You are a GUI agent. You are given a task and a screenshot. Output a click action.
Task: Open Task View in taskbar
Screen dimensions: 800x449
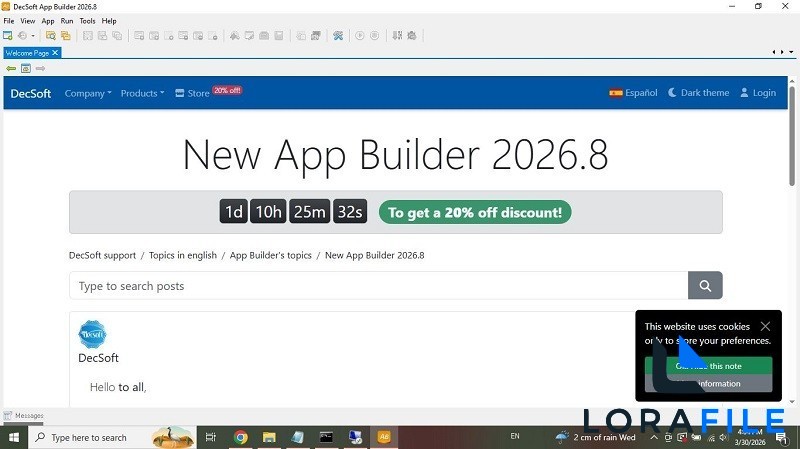tap(210, 437)
